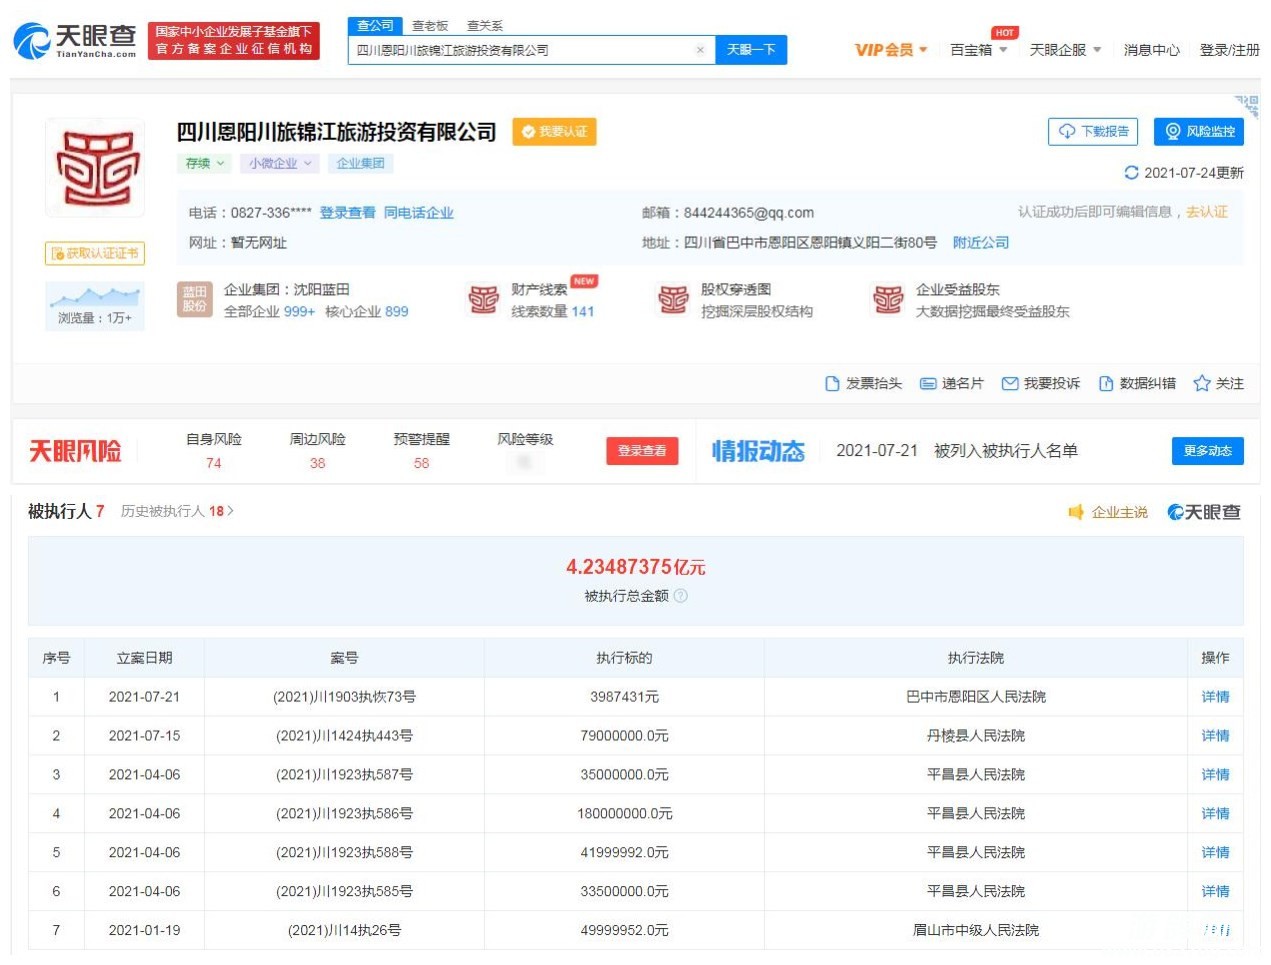Click the 风险监控 risk monitoring button
Image resolution: width=1271 pixels, height=965 pixels.
point(1199,132)
